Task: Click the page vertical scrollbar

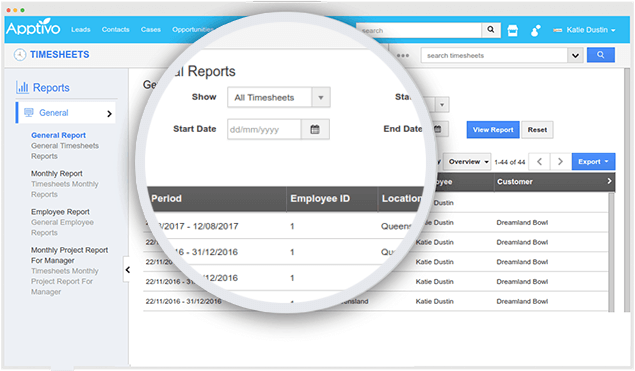Action: (627, 190)
